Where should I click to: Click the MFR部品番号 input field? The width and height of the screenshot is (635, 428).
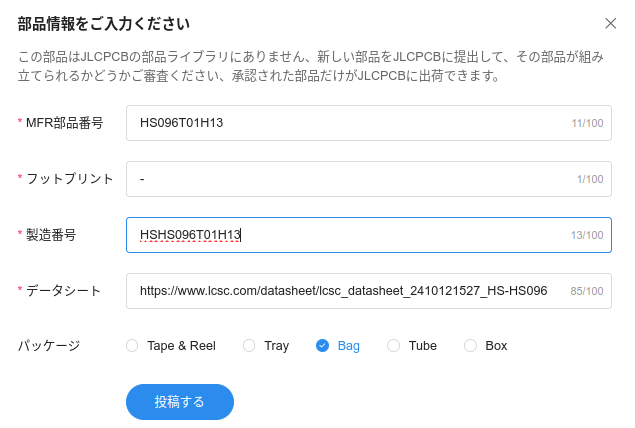click(x=369, y=123)
